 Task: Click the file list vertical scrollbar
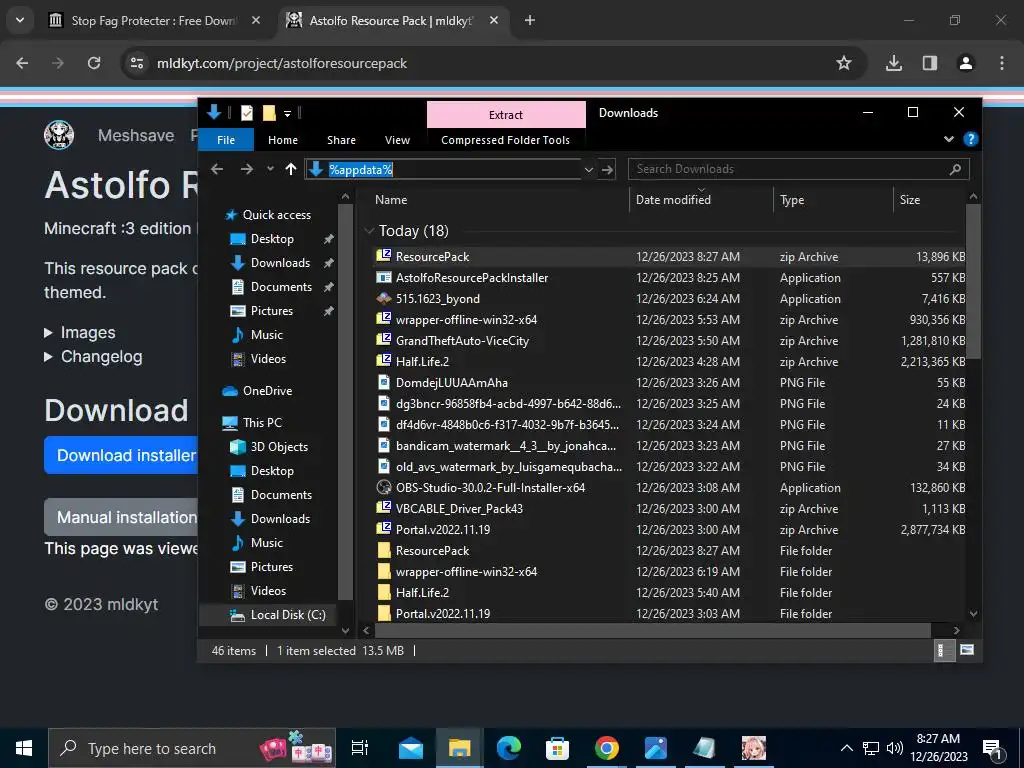click(x=973, y=281)
